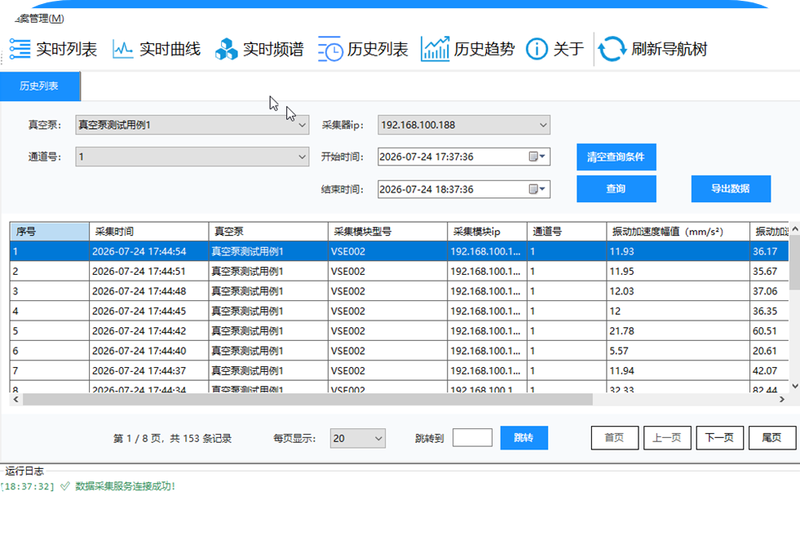Screen dimensions: 800x540
Task: Click the 通道号 column header
Action: (566, 232)
